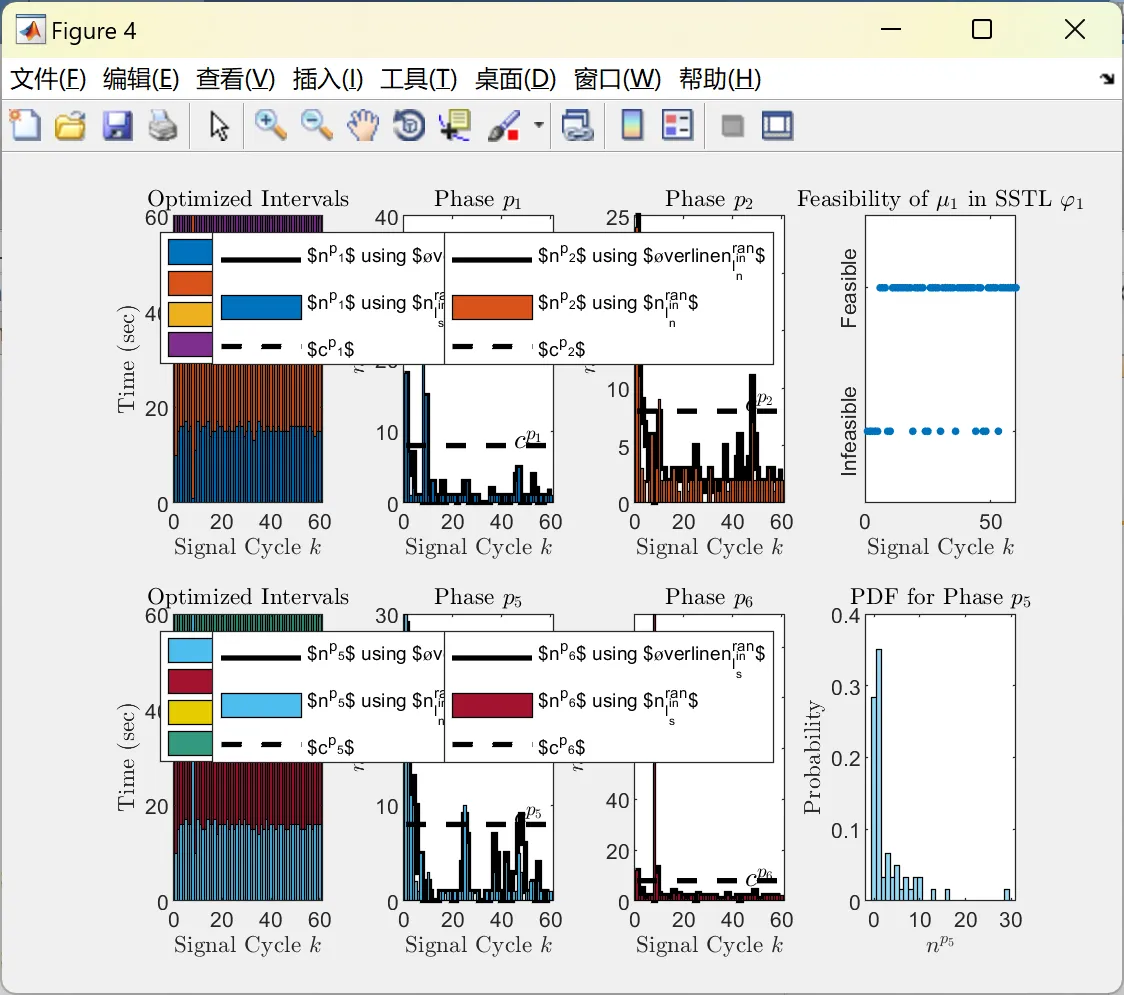Image resolution: width=1124 pixels, height=995 pixels.
Task: Expand the toolbar dock arrow at the right edge of the menu bar
Action: 1108,79
